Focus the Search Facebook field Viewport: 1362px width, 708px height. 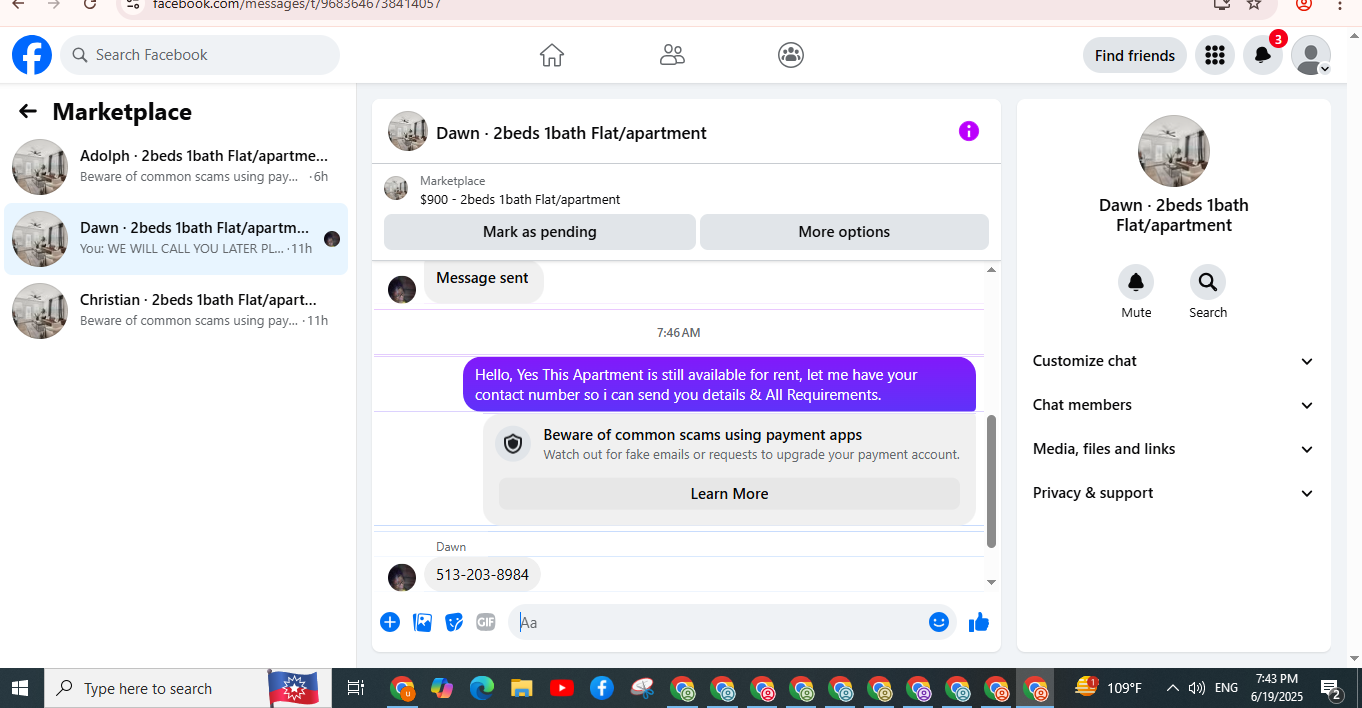coord(200,55)
